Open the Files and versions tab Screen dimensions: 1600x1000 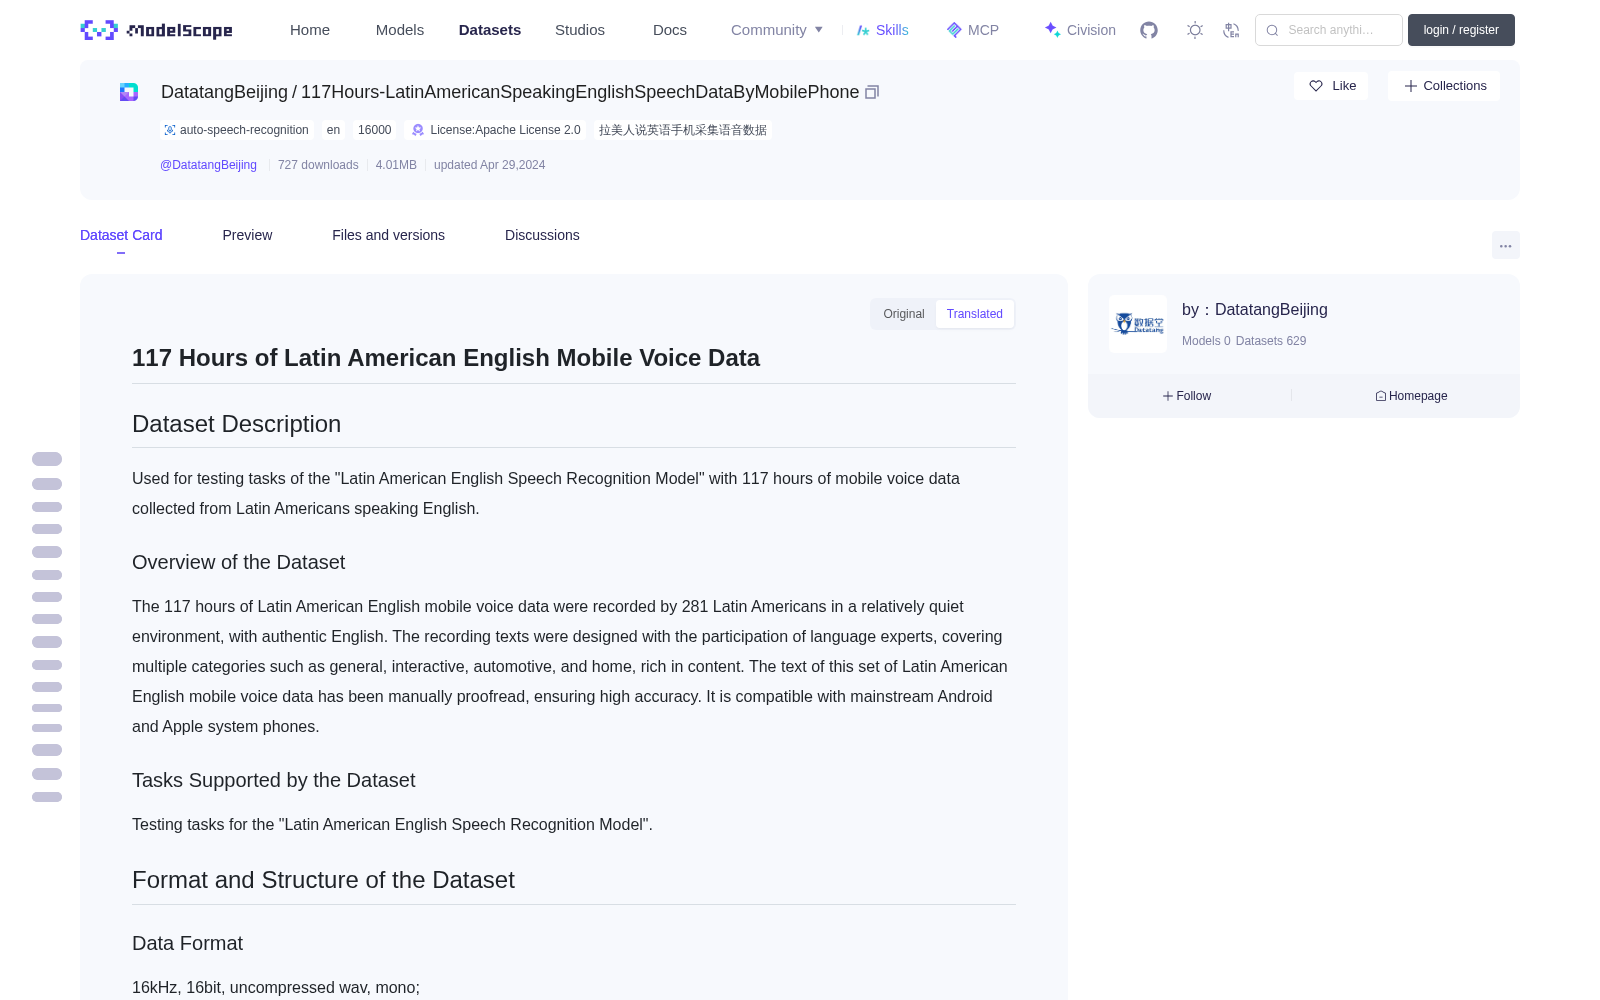(x=388, y=235)
